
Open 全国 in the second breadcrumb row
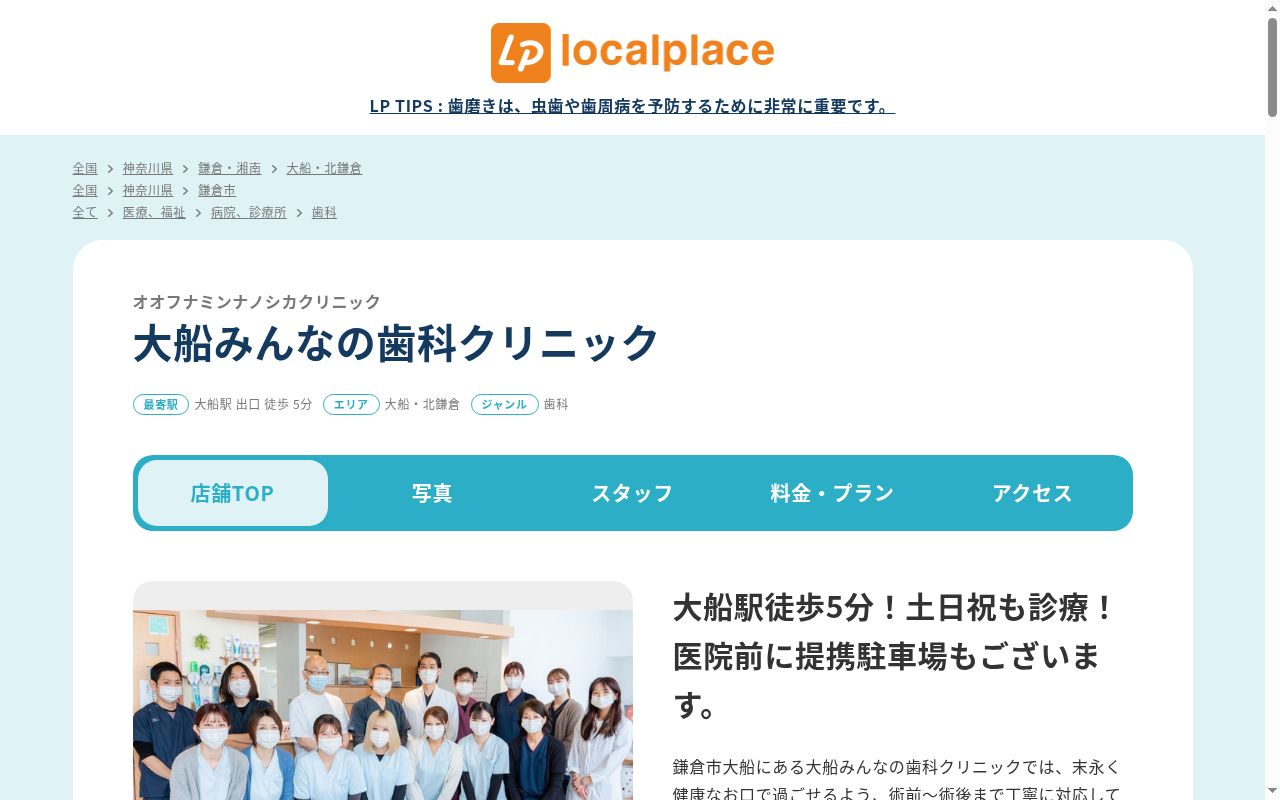click(x=85, y=190)
